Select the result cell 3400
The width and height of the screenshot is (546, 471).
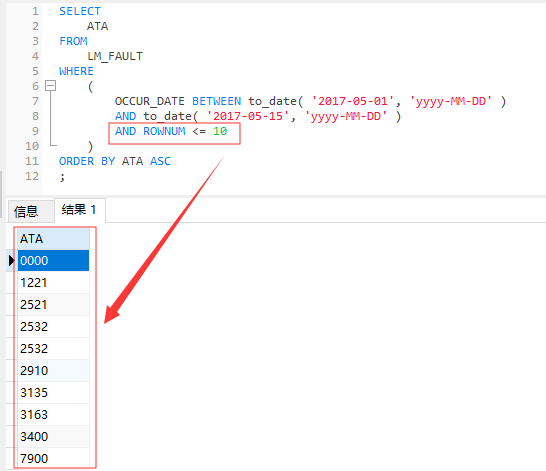pos(53,436)
